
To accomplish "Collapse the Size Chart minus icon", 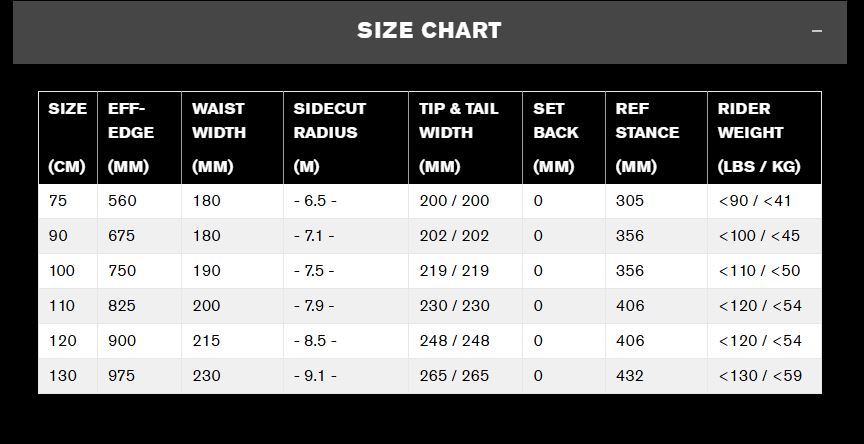I will (817, 31).
